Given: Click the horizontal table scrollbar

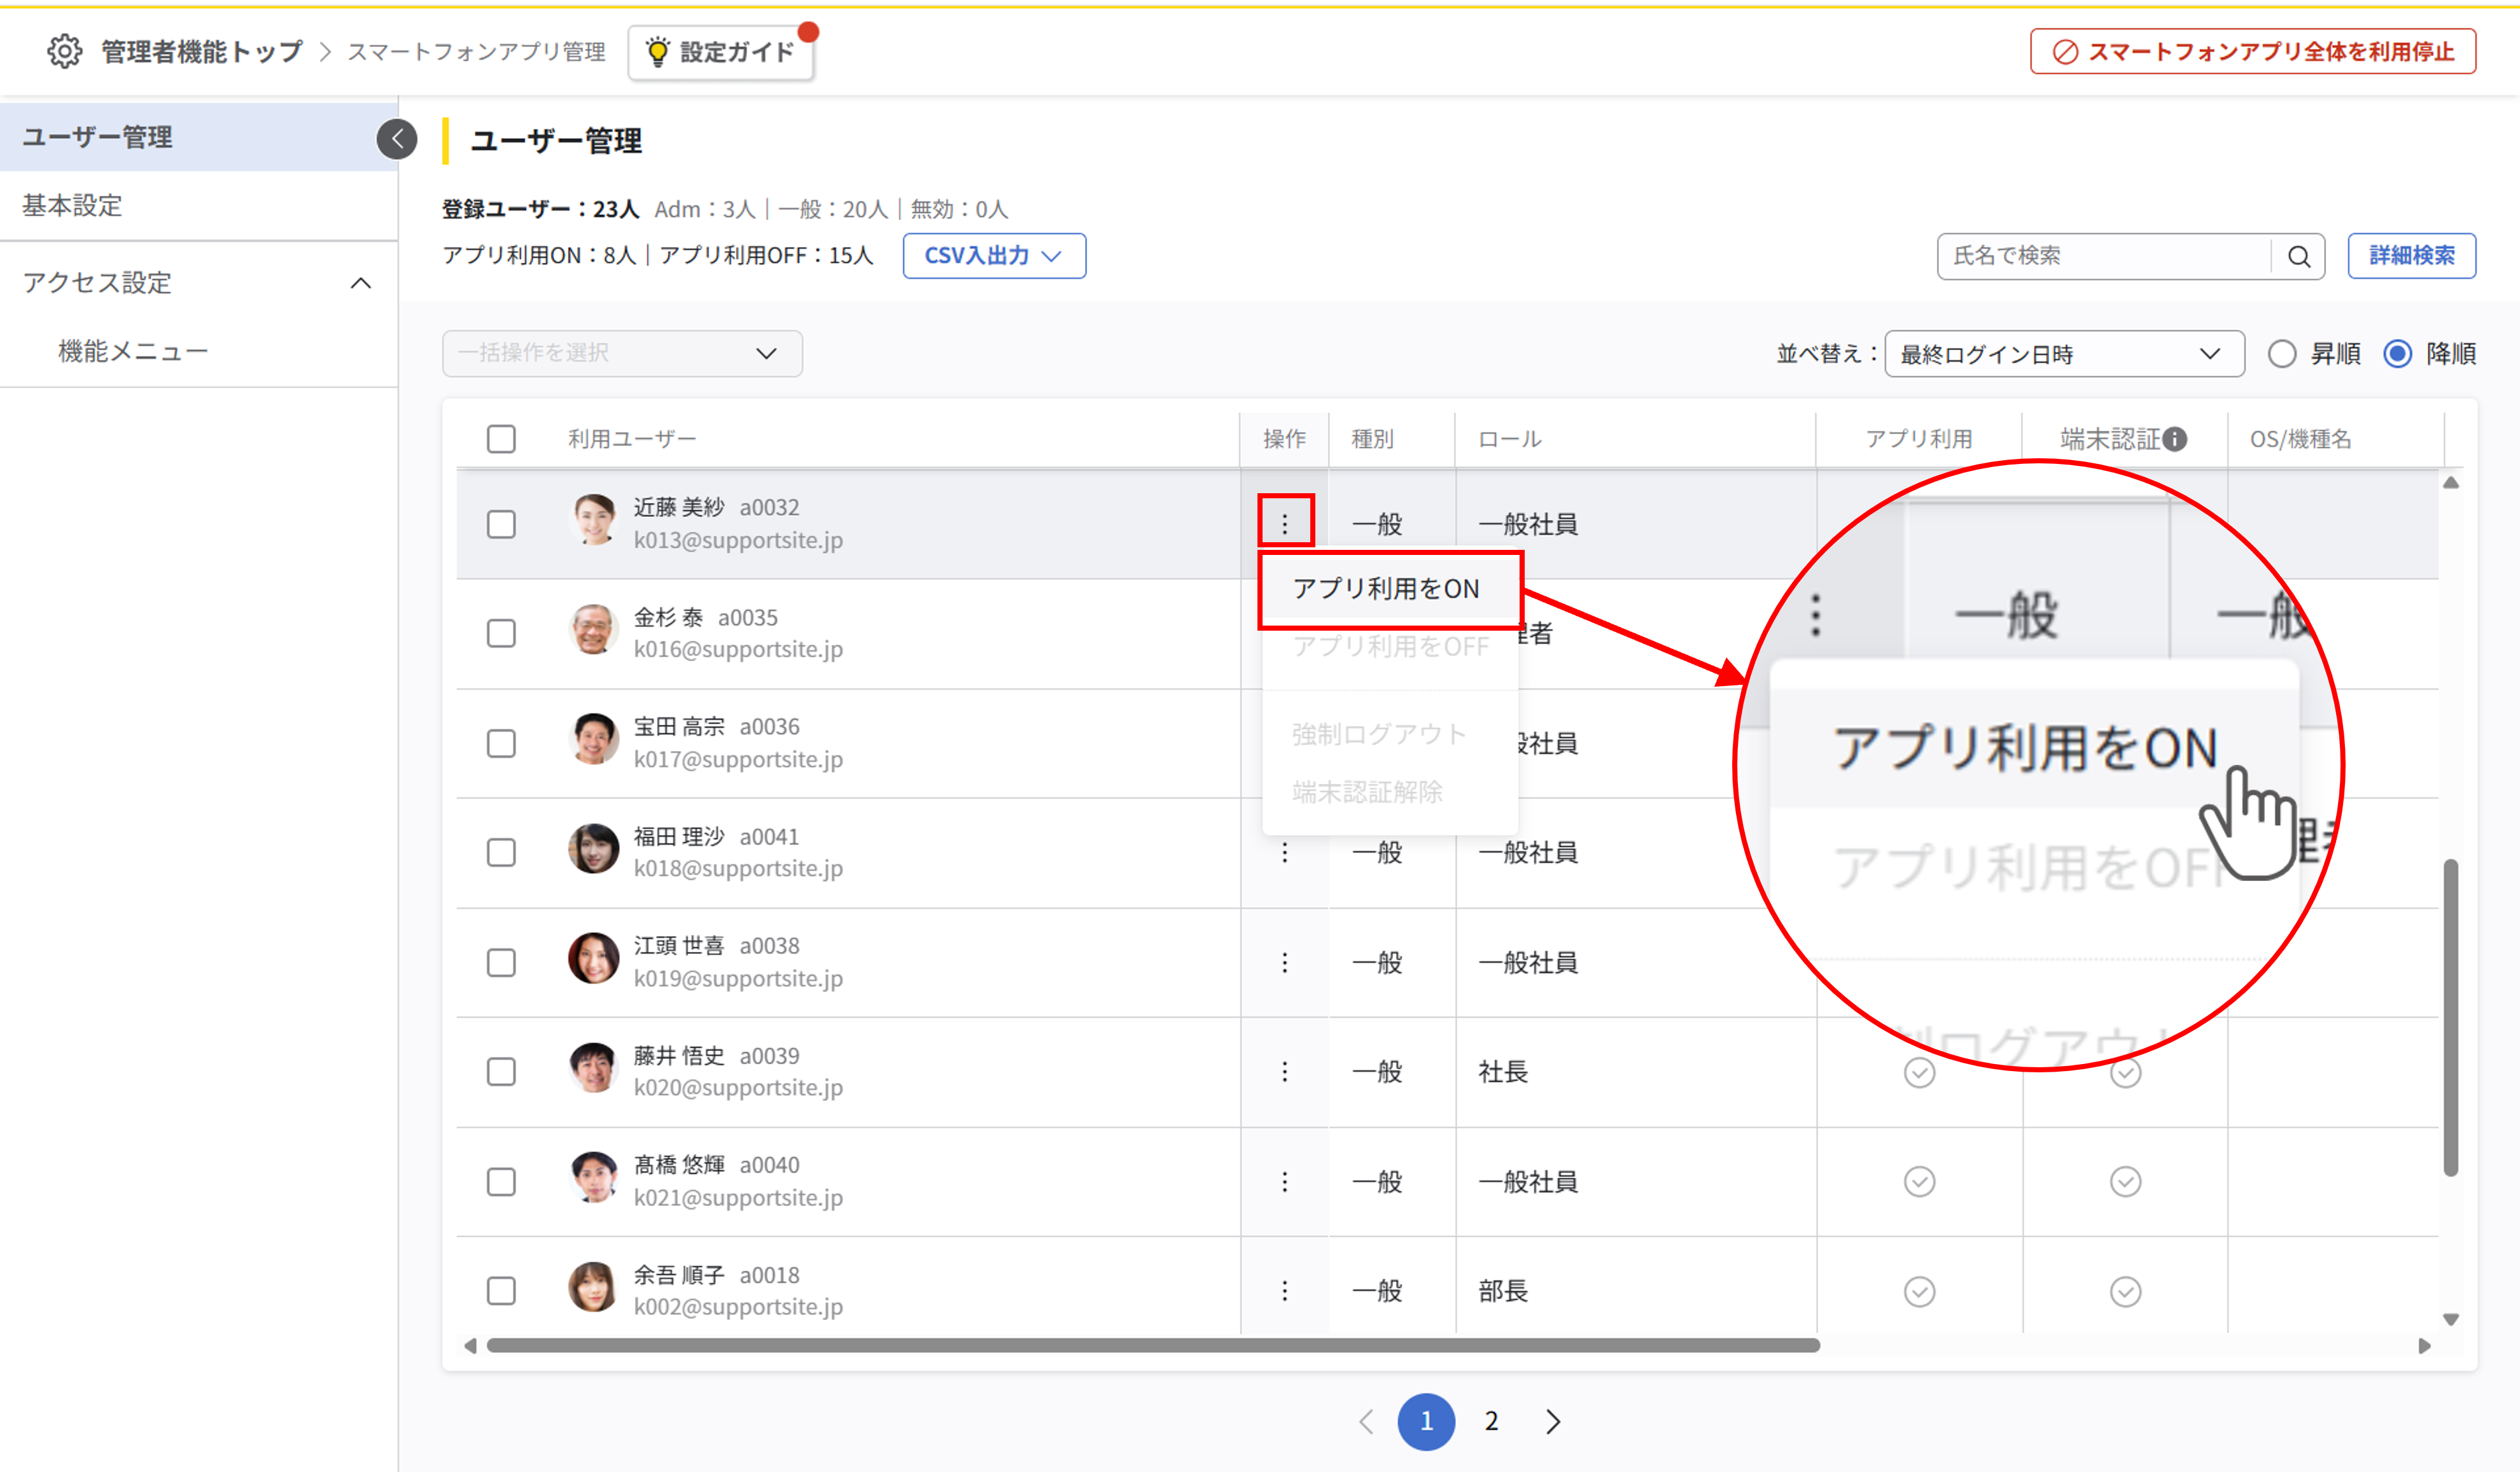Looking at the screenshot, I should pos(1153,1346).
